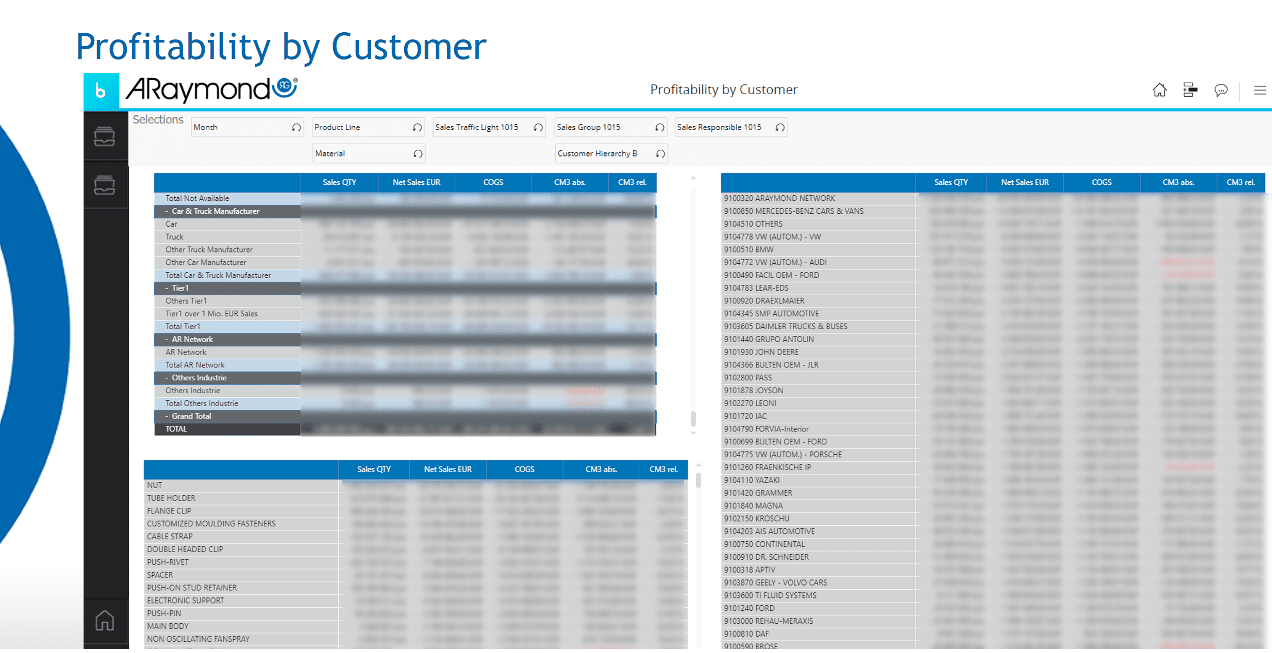1272x653 pixels.
Task: Reset the Sales Responsible 1015 selection
Action: click(x=780, y=128)
